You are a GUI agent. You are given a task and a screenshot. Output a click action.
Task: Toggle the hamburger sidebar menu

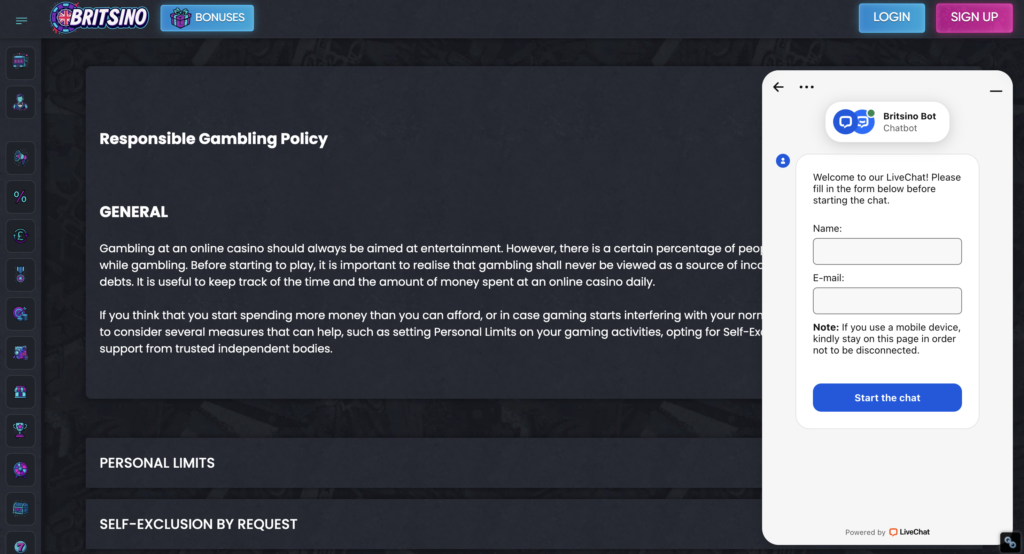coord(21,20)
